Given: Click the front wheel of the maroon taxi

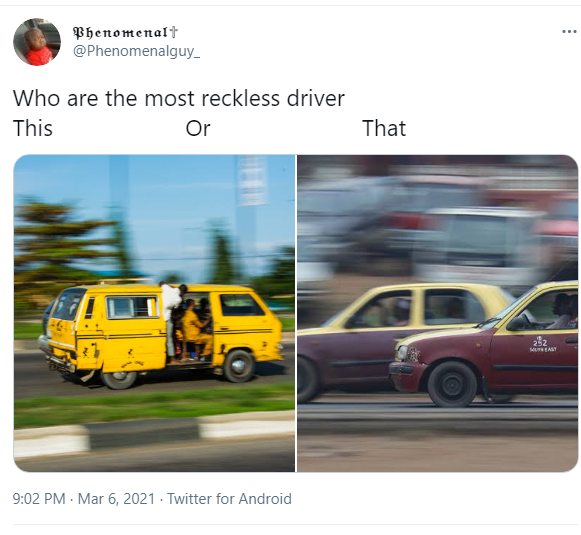Looking at the screenshot, I should point(452,385).
